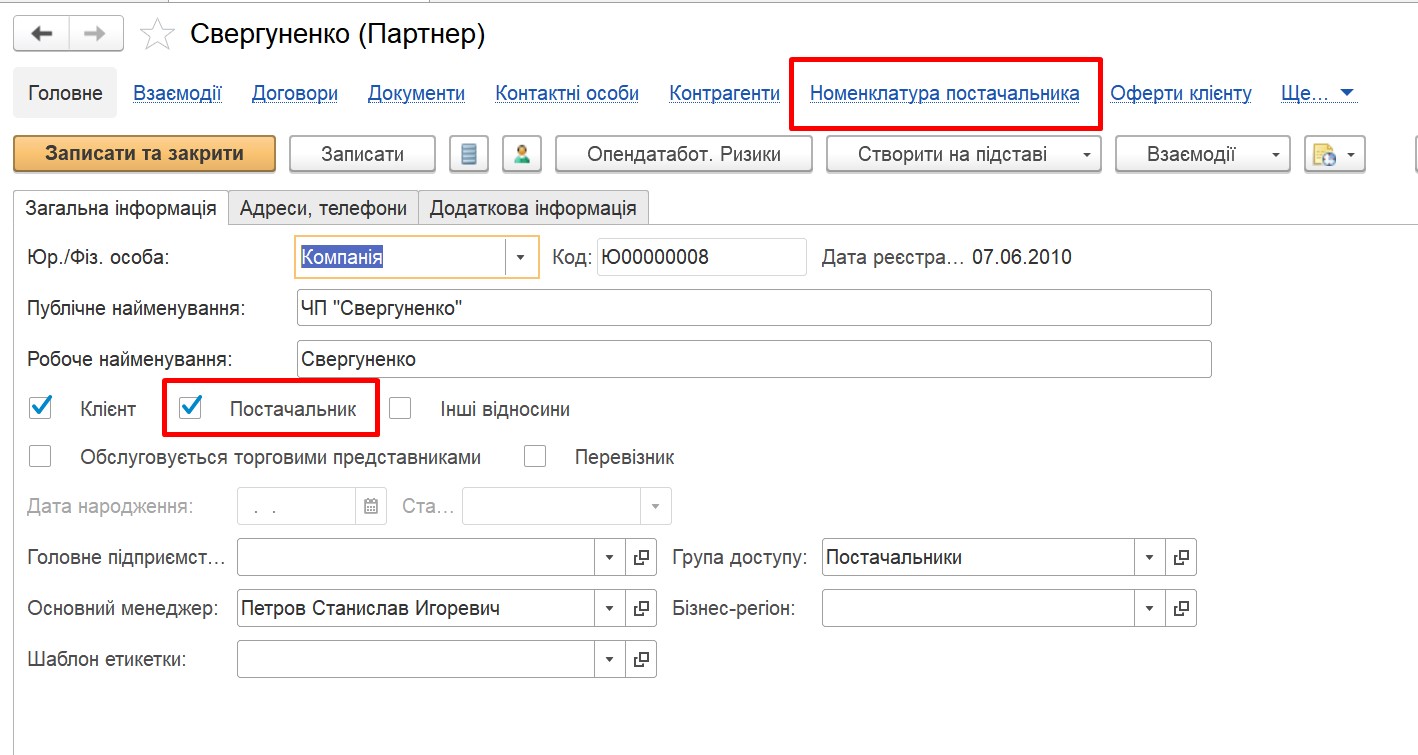
Task: Click the Бізнес-регіон input field
Action: pos(978,608)
